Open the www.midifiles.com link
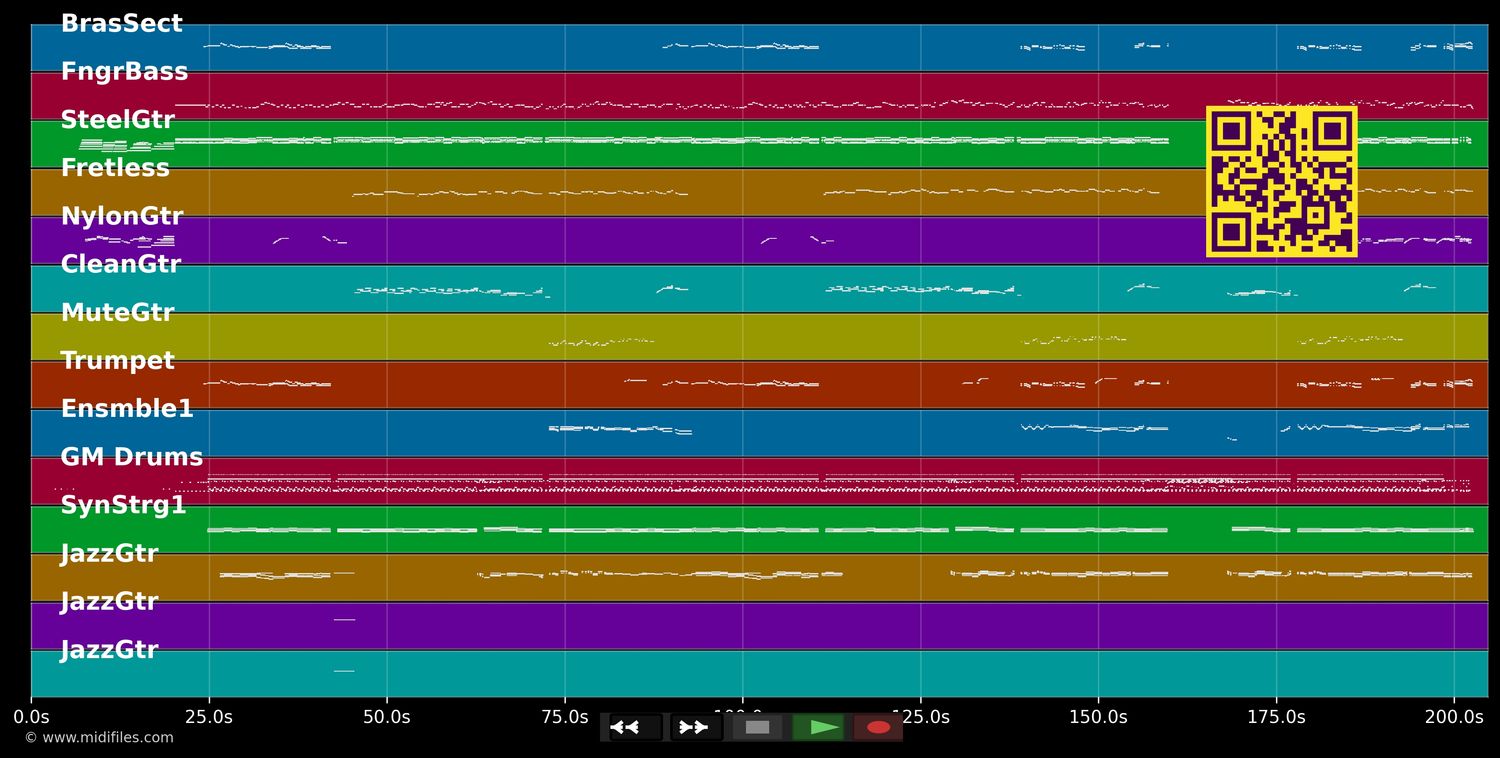Screen dimensions: 1500x758 tap(99, 738)
